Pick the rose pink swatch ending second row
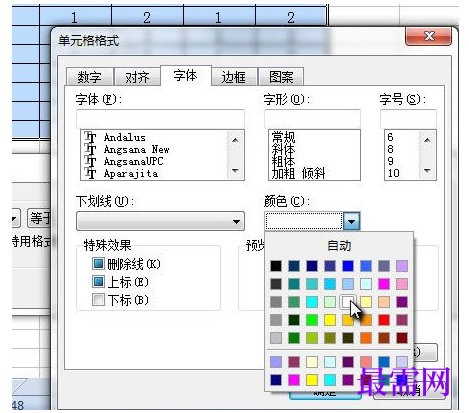The width and height of the screenshot is (469, 413). coord(402,284)
